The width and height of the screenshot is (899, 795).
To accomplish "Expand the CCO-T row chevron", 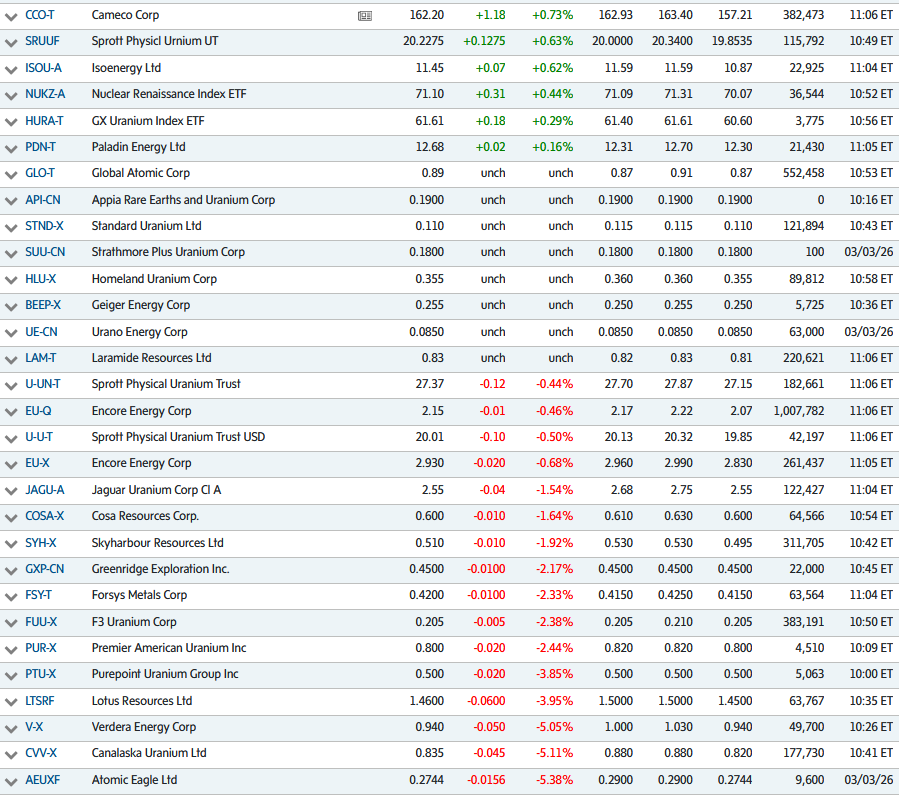I will click(x=11, y=17).
